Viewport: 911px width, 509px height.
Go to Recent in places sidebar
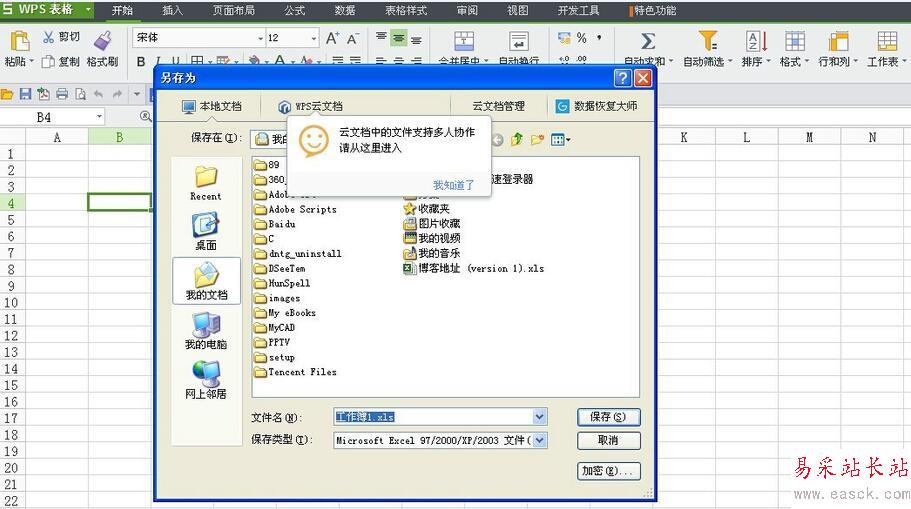point(206,183)
